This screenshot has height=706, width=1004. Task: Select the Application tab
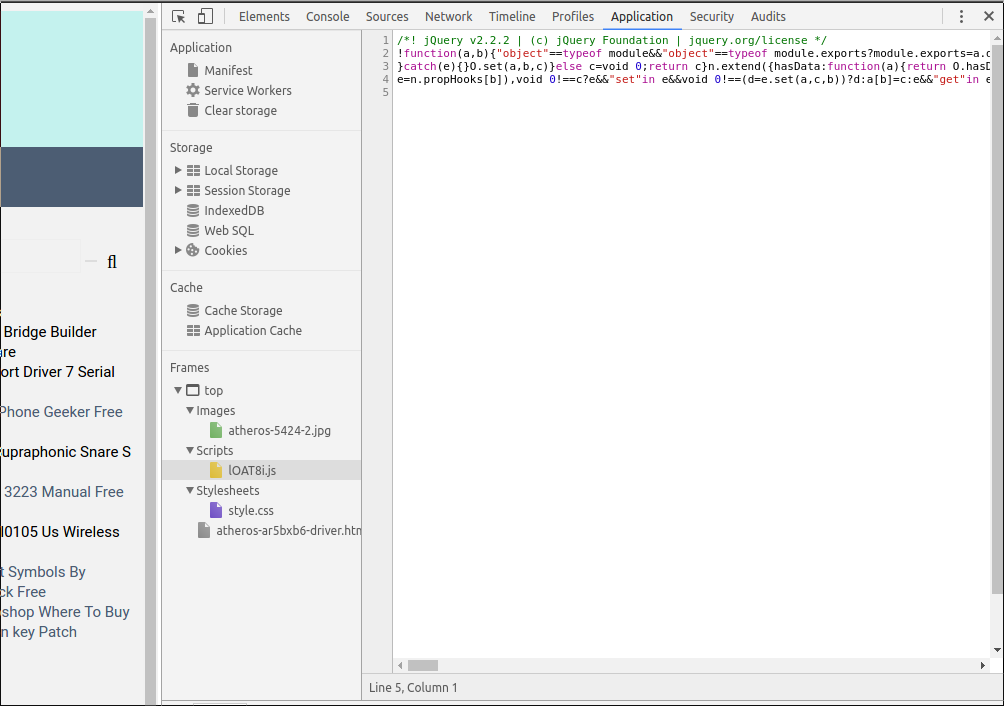pyautogui.click(x=642, y=17)
